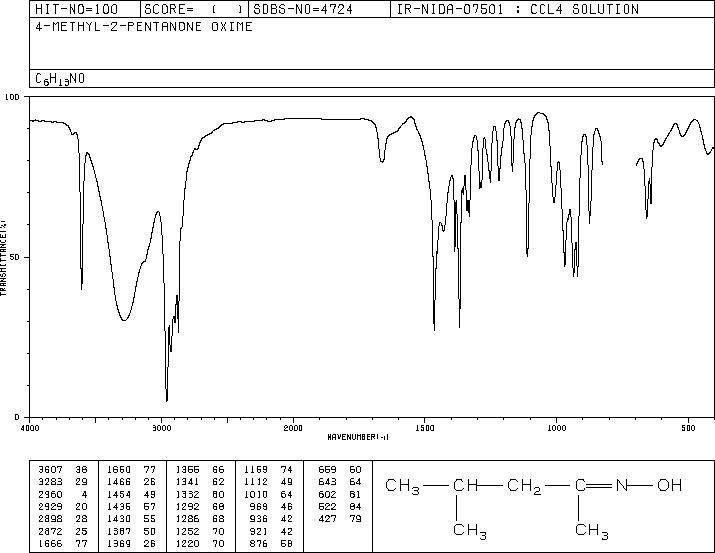Screen dimensions: 715x553
Task: Click the C=N absorption peak near 1660
Action: click(x=382, y=161)
